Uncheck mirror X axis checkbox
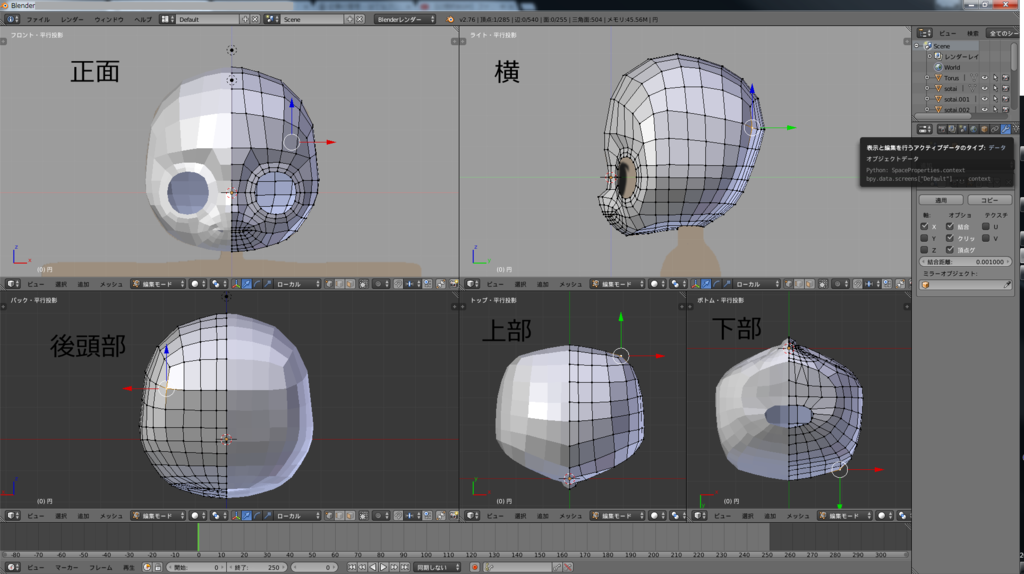1024x574 pixels. tap(924, 227)
